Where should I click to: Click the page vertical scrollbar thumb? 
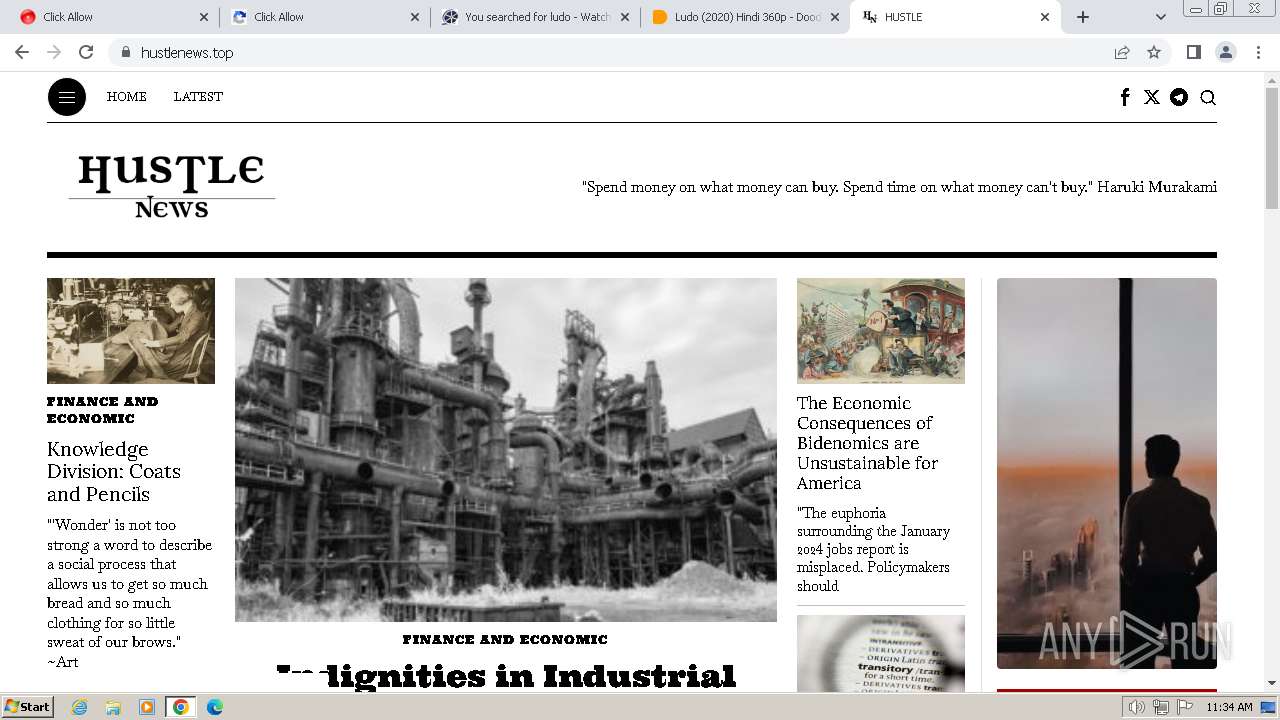(1272, 148)
